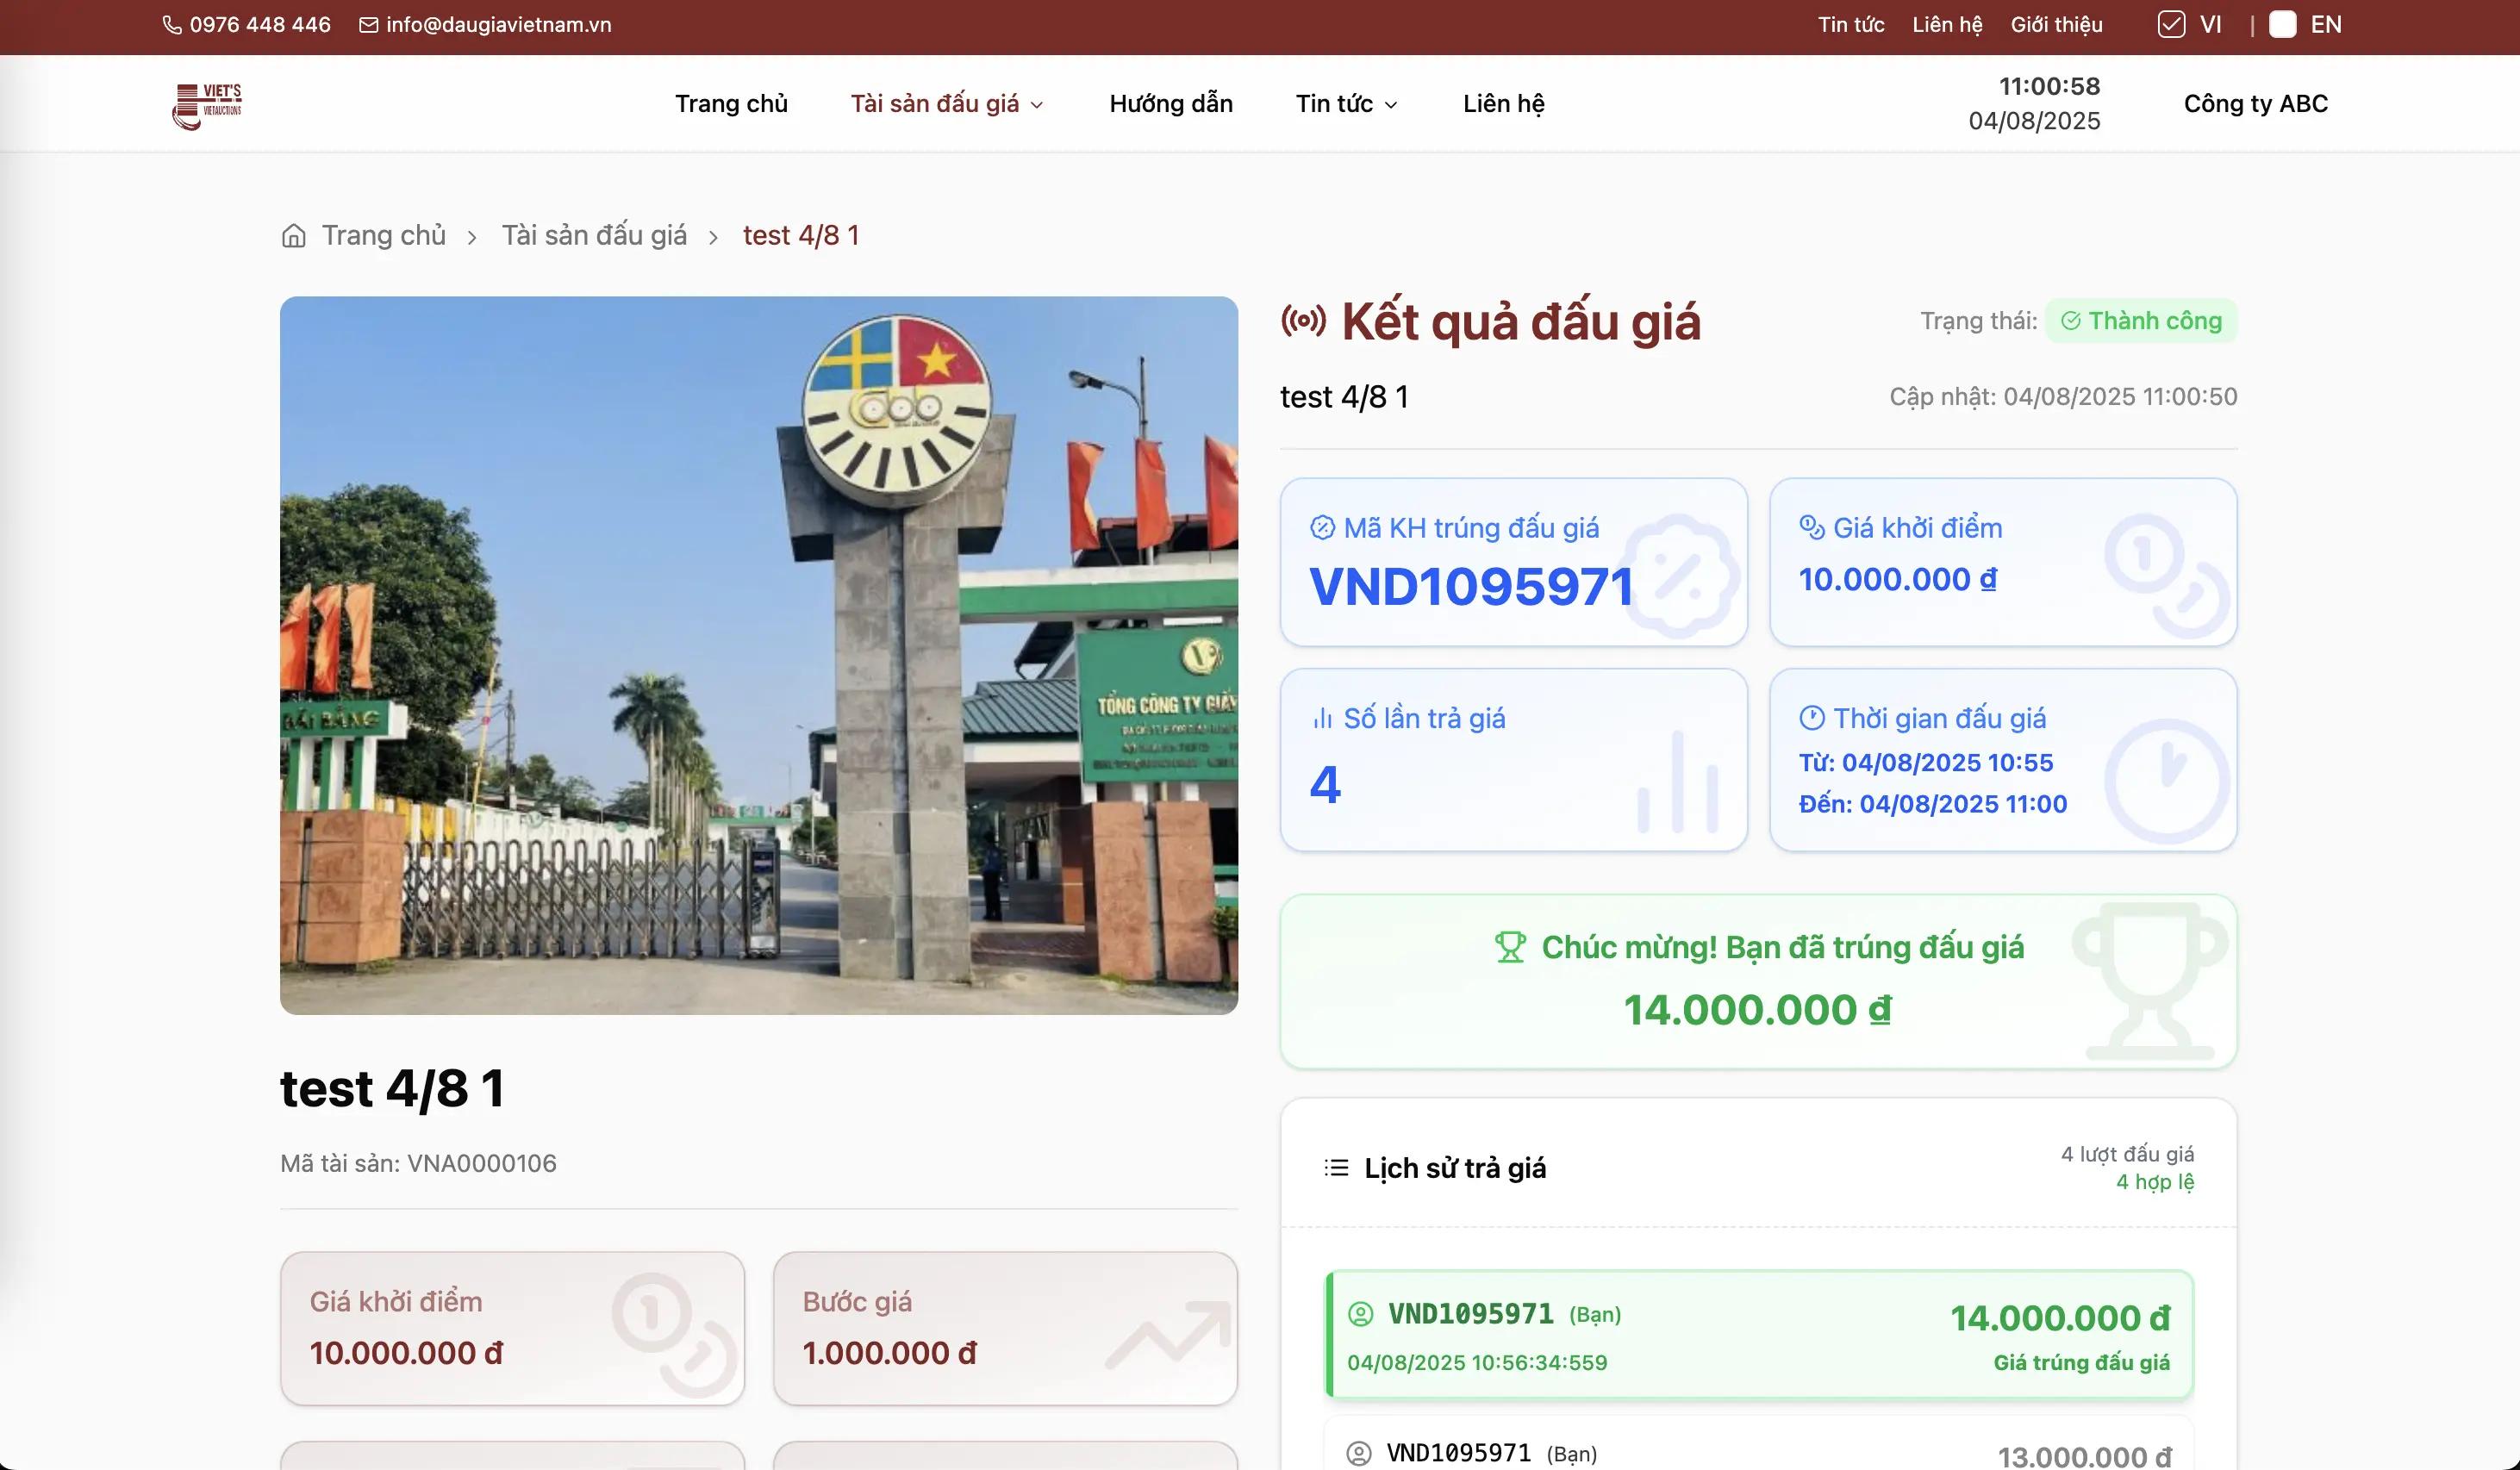Click Liên hệ in the top bar
This screenshot has width=2520, height=1470.
click(x=1947, y=25)
